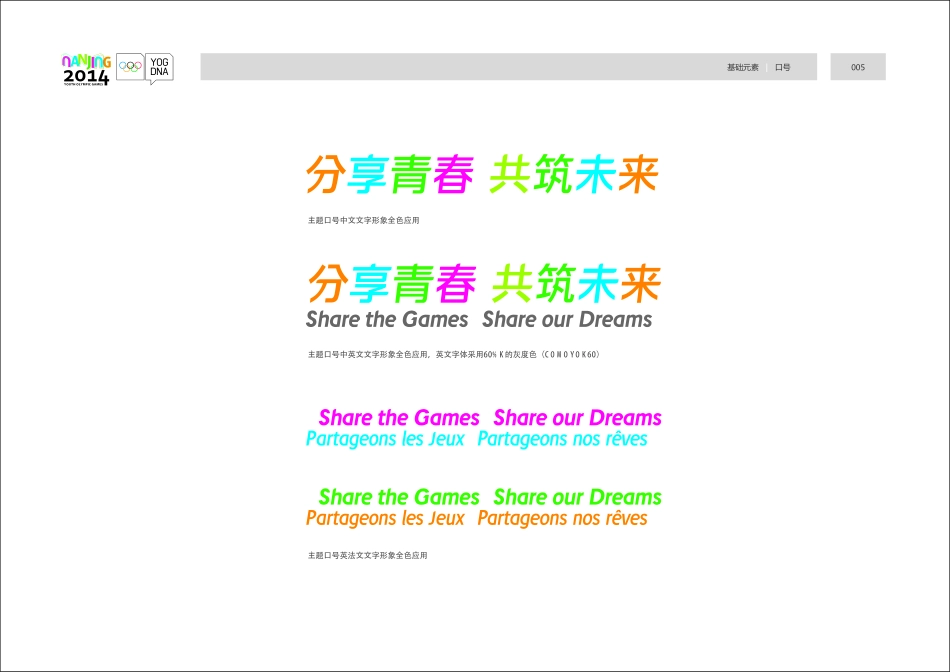The width and height of the screenshot is (950, 672).
Task: Expand the gray header bar at the top
Action: 500,64
